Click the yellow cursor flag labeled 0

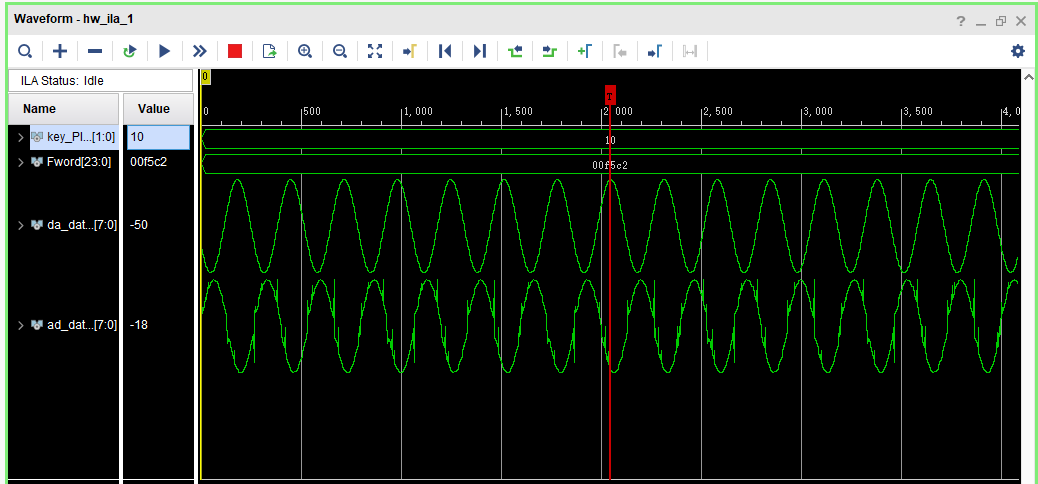pyautogui.click(x=205, y=77)
